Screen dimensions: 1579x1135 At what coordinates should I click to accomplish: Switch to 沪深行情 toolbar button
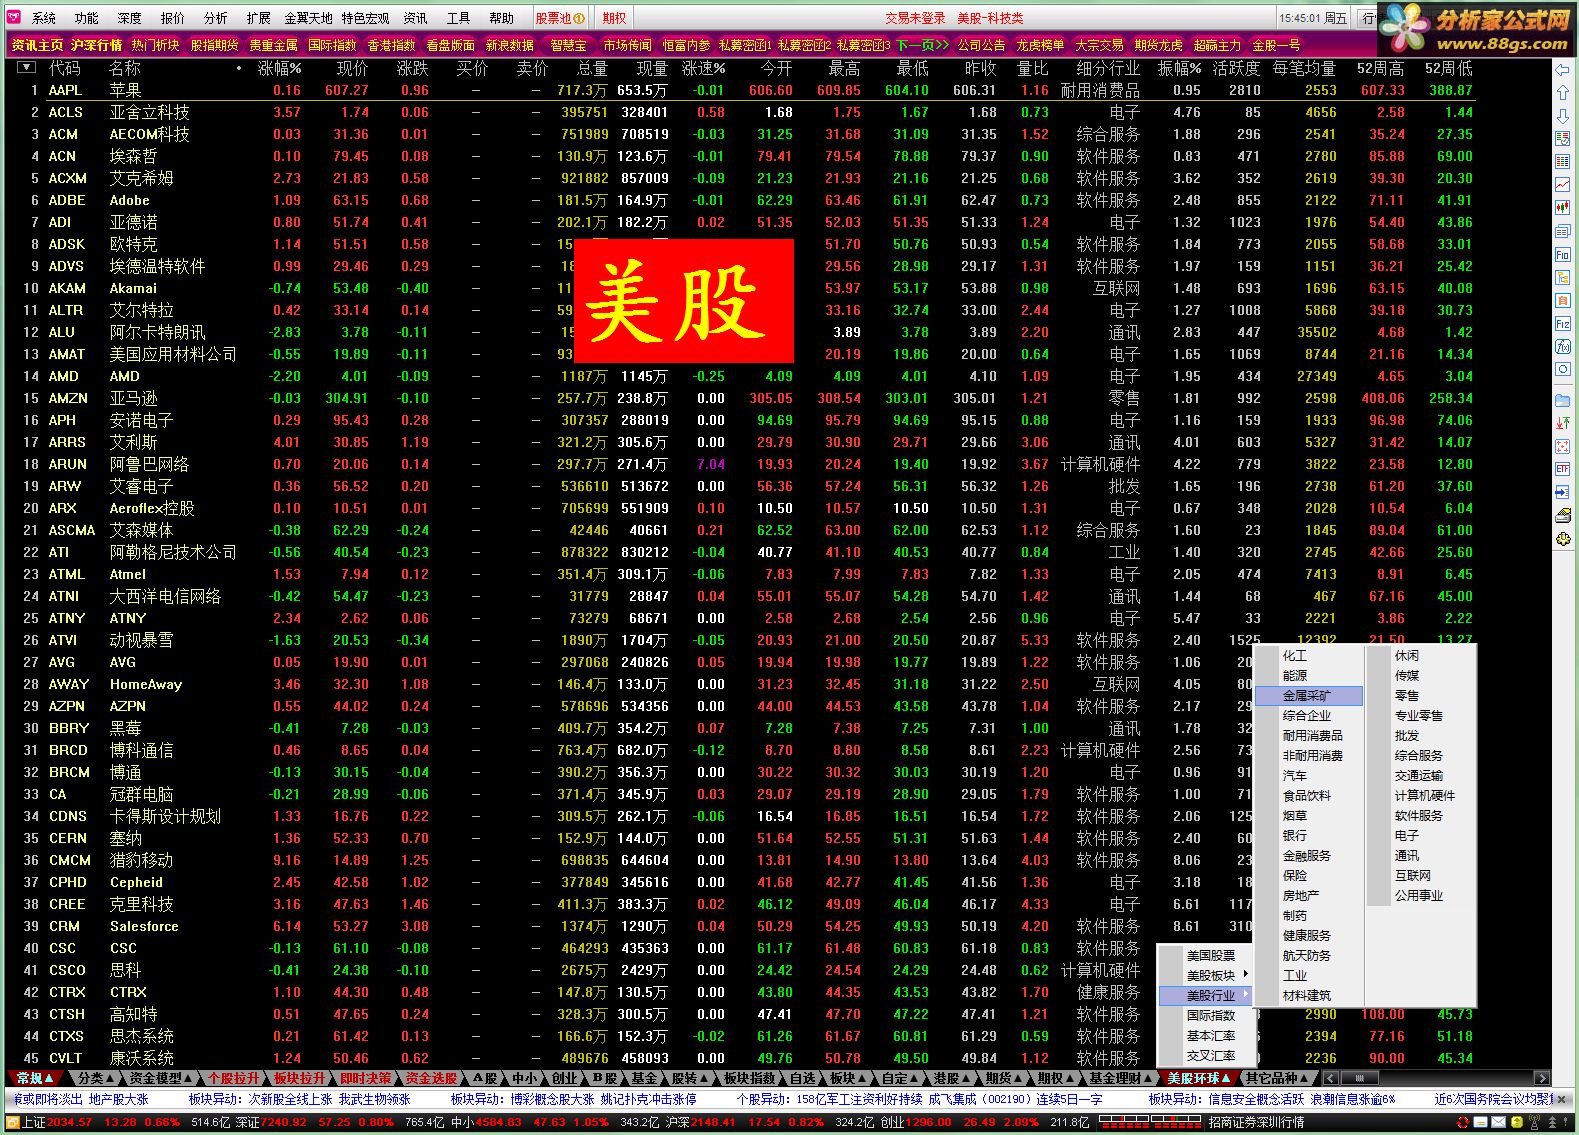(97, 45)
